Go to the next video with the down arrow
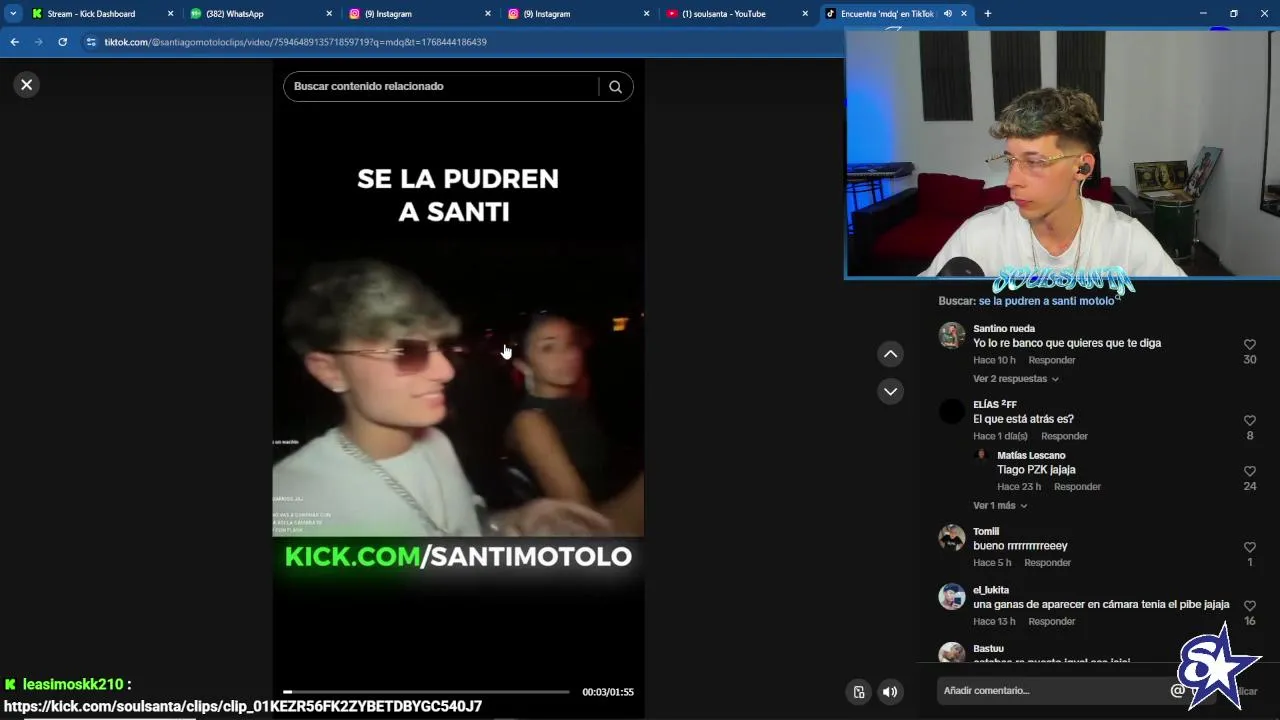 [890, 391]
